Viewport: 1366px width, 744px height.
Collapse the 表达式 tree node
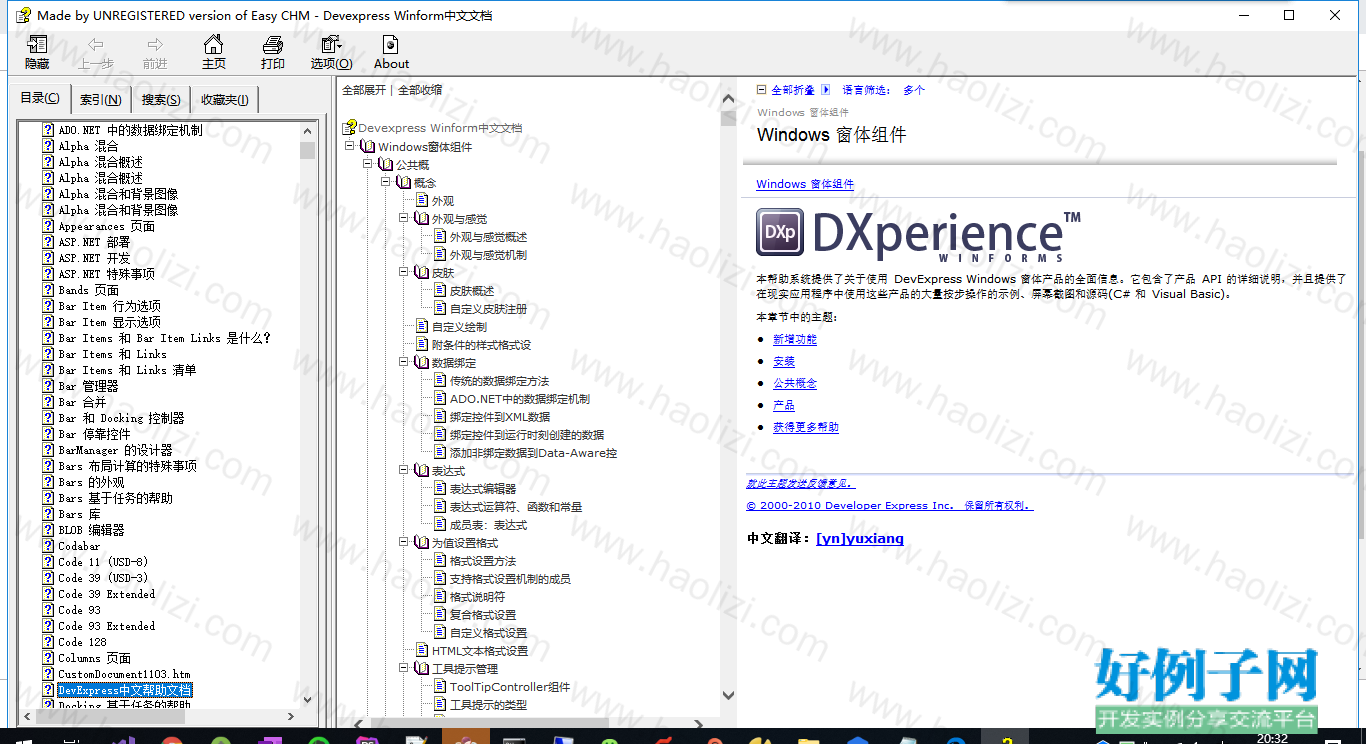[404, 471]
